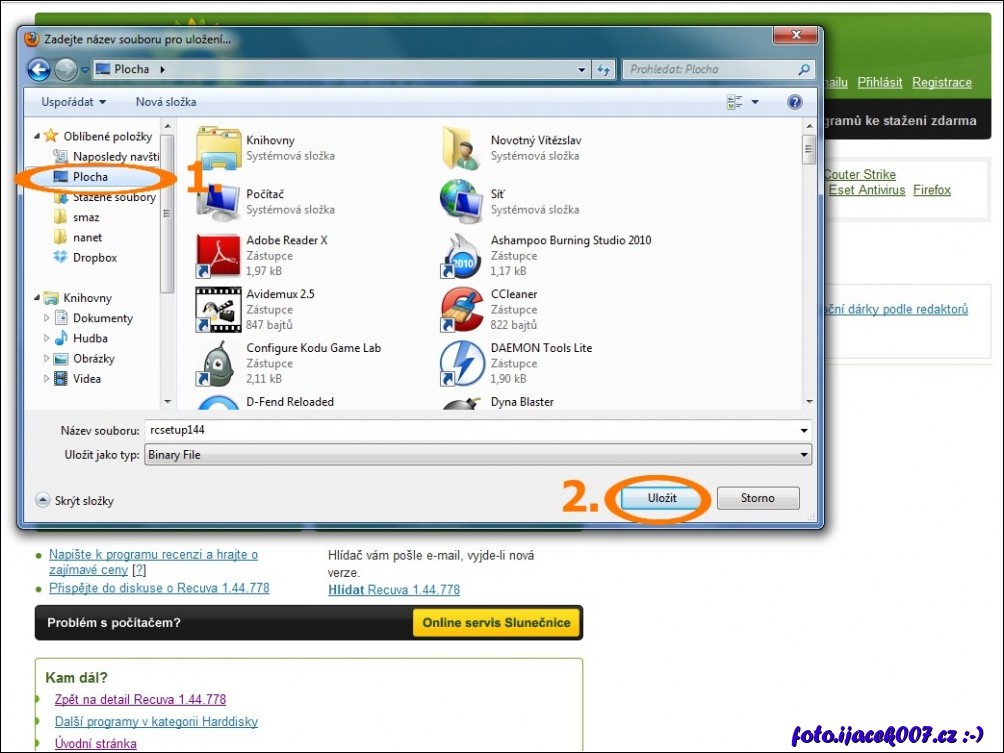Open the file name history dropdown arrow
The height and width of the screenshot is (753, 1004).
[x=804, y=430]
